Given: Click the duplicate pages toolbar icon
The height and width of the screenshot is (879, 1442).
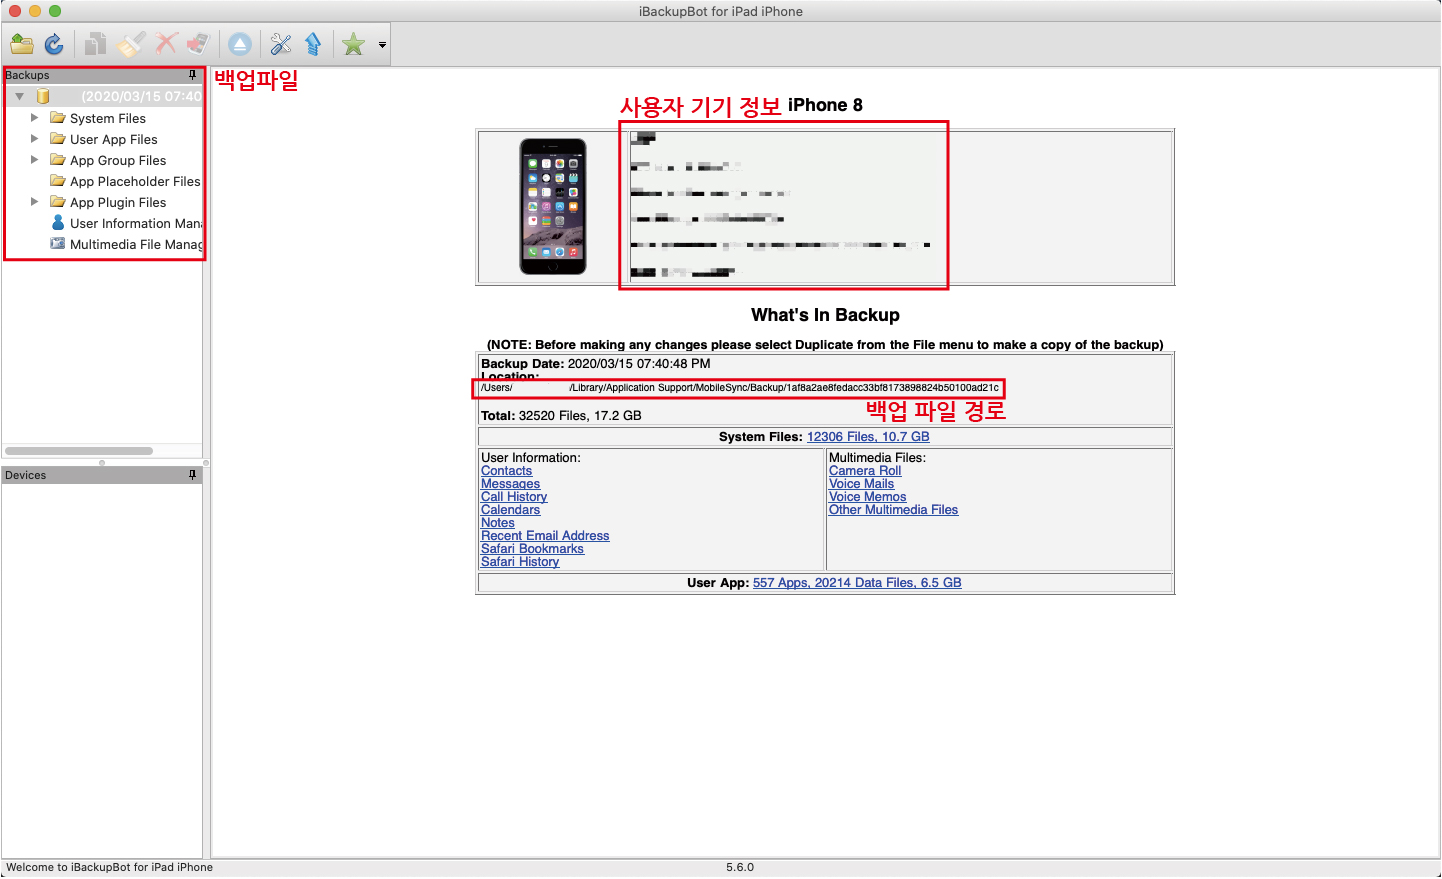Looking at the screenshot, I should tap(96, 44).
